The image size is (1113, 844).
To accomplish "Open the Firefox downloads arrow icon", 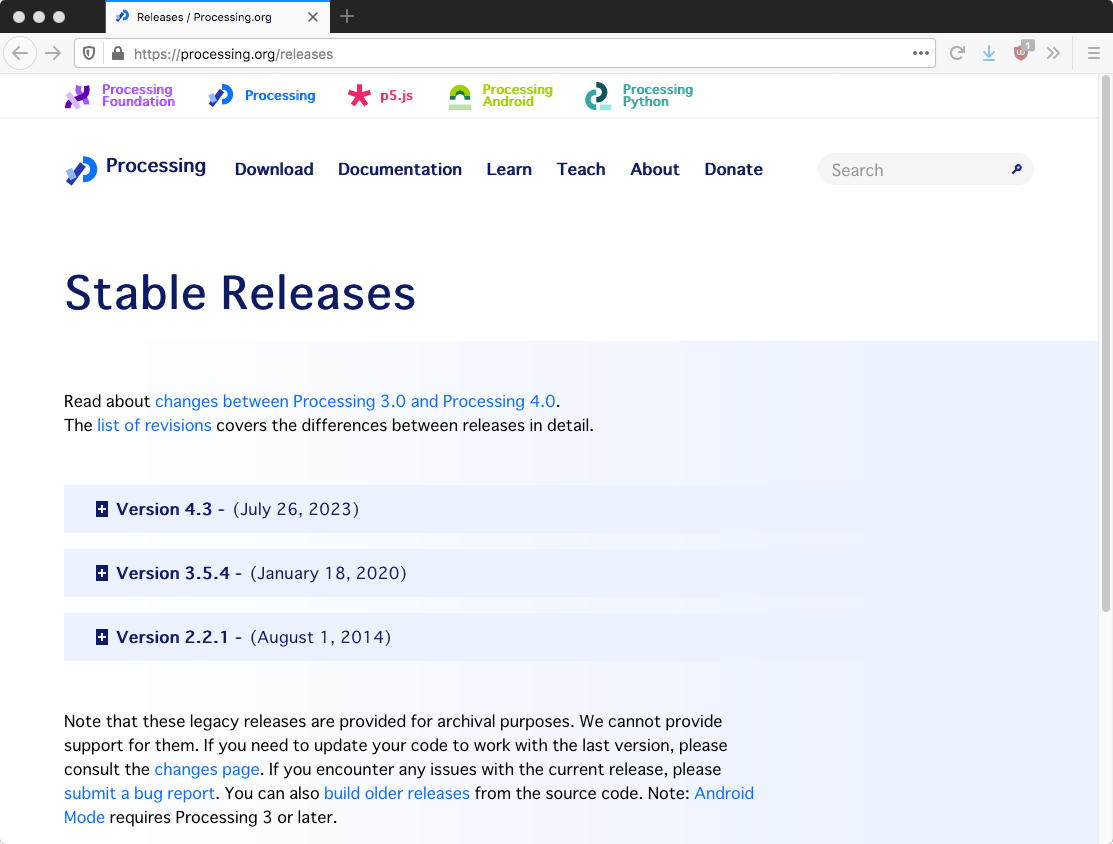I will tap(989, 53).
